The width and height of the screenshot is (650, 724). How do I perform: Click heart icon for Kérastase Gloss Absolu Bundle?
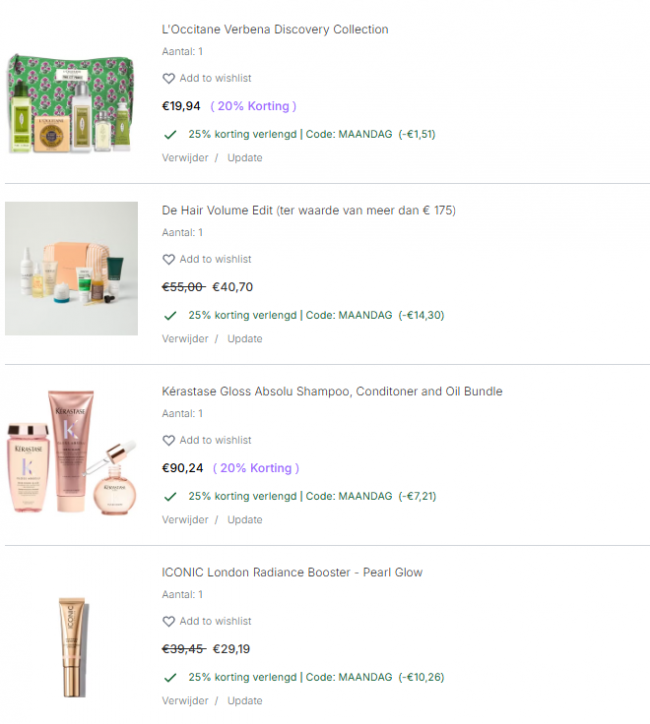[x=169, y=440]
